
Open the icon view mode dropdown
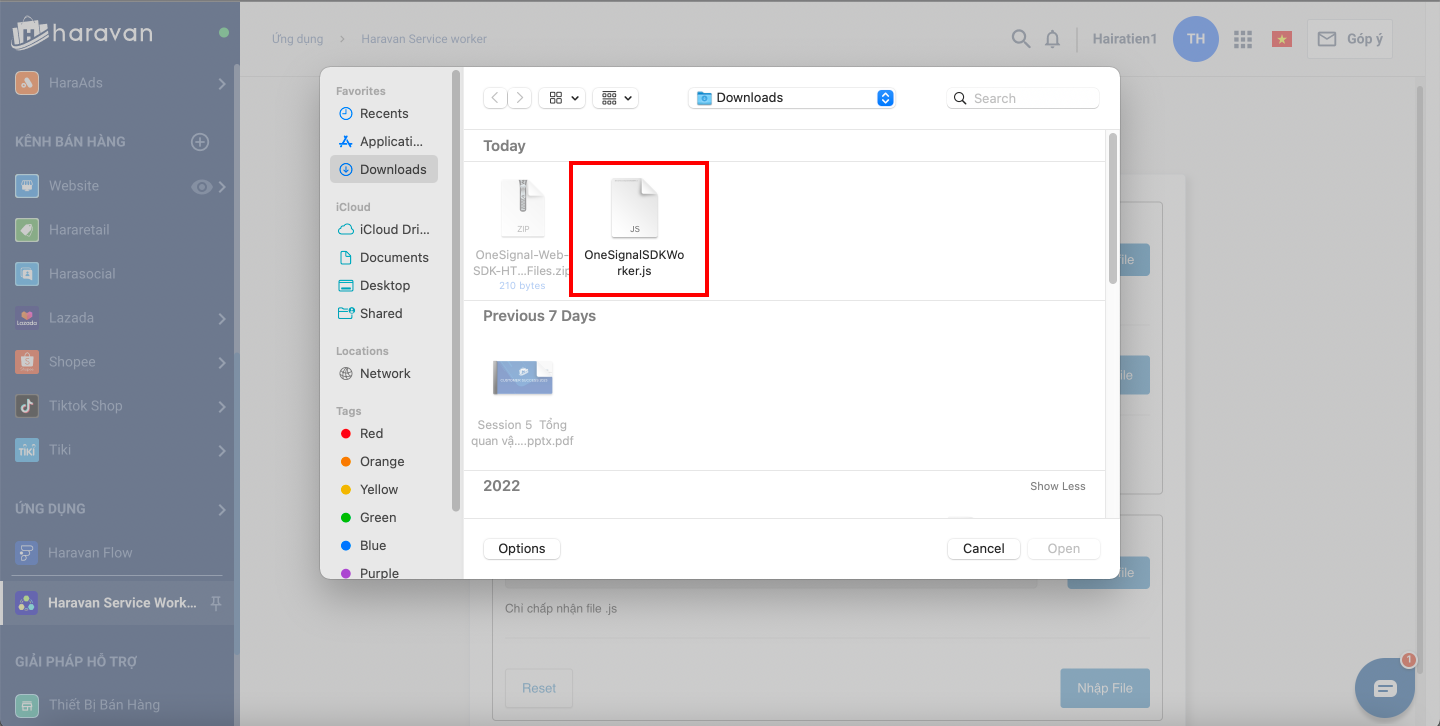tap(562, 98)
